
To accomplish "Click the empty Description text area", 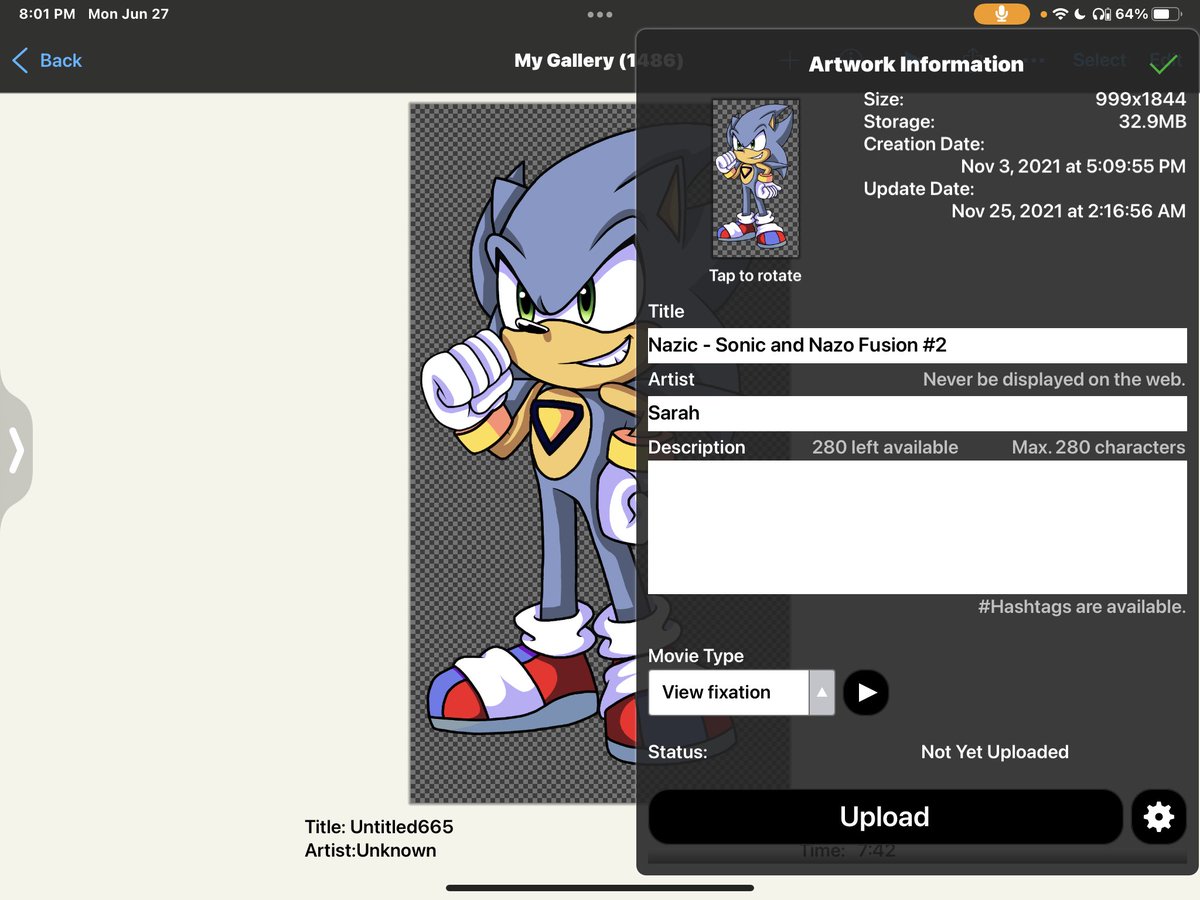I will click(917, 529).
